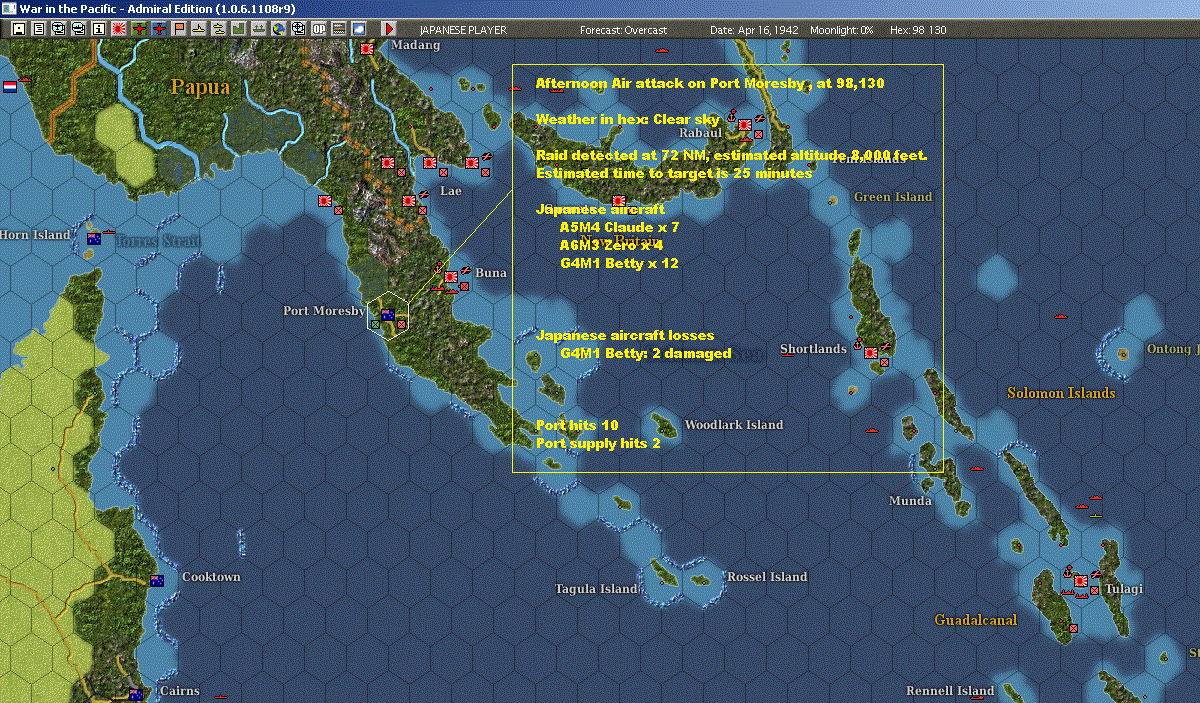Click the ship with arrows toolbar icon
Screen dimensions: 1200x703
tap(258, 29)
